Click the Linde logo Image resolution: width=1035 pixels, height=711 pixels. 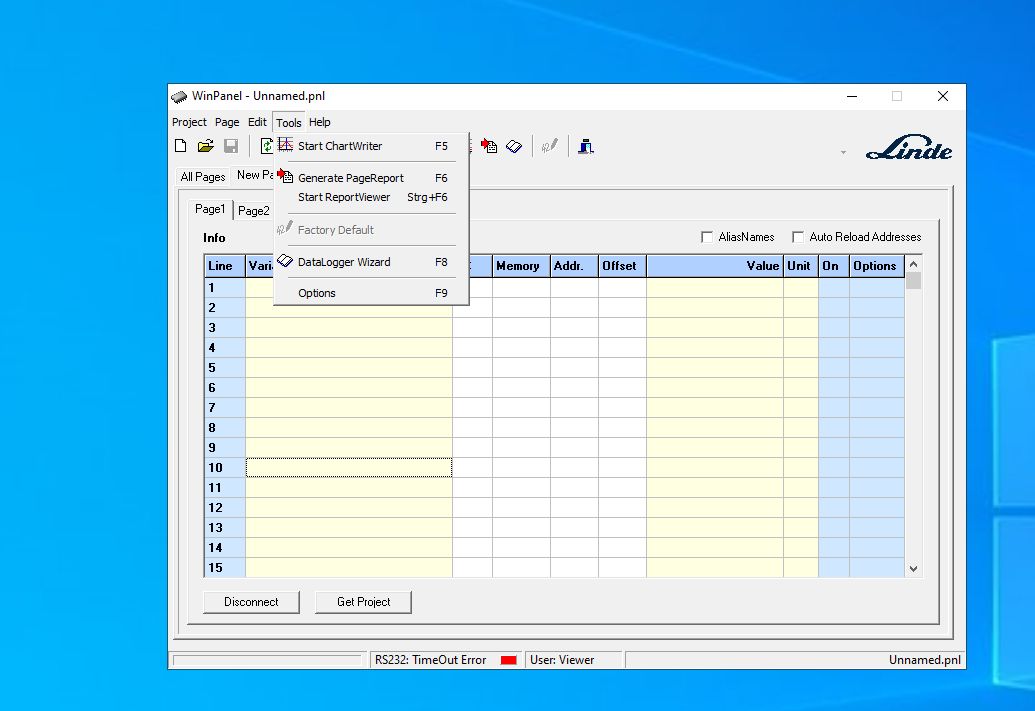[909, 147]
